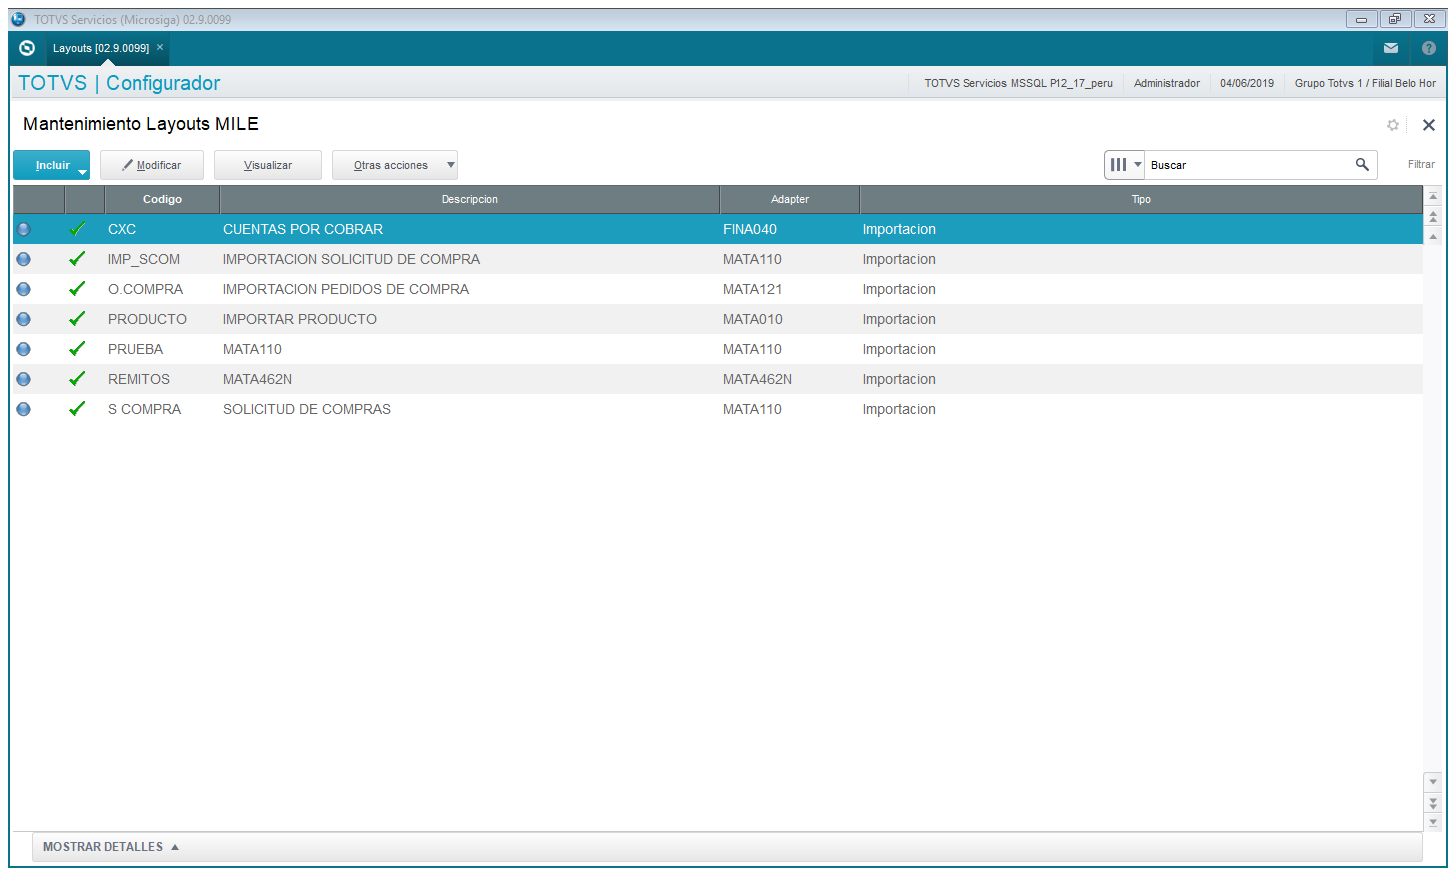Click the scroll-to-bottom arrow of the grid
Screen dimensions: 1456x876
(x=1433, y=822)
